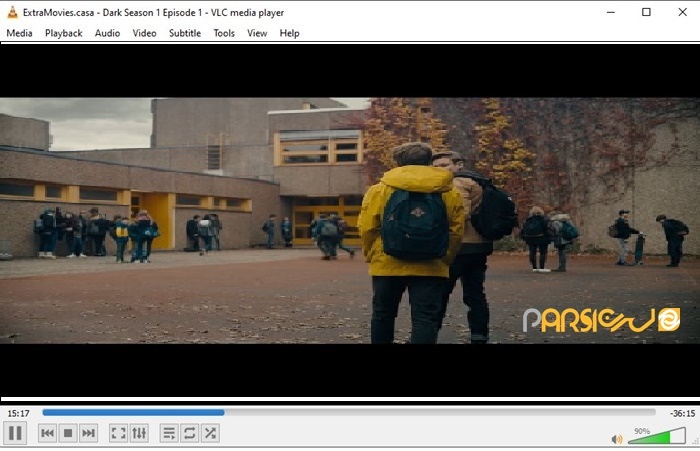The width and height of the screenshot is (700, 451).
Task: Toggle random shuffle playback
Action: [x=210, y=433]
